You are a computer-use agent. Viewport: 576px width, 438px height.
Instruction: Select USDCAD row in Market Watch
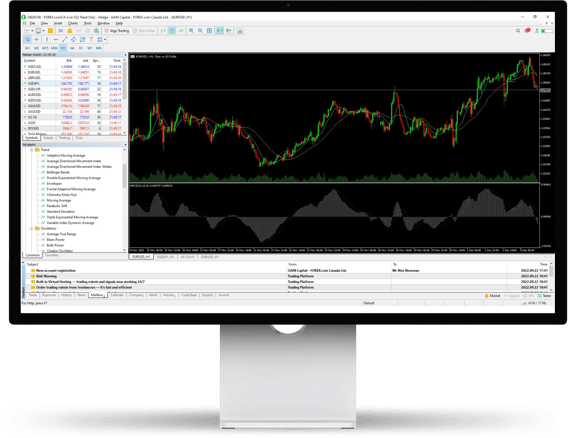click(x=73, y=67)
